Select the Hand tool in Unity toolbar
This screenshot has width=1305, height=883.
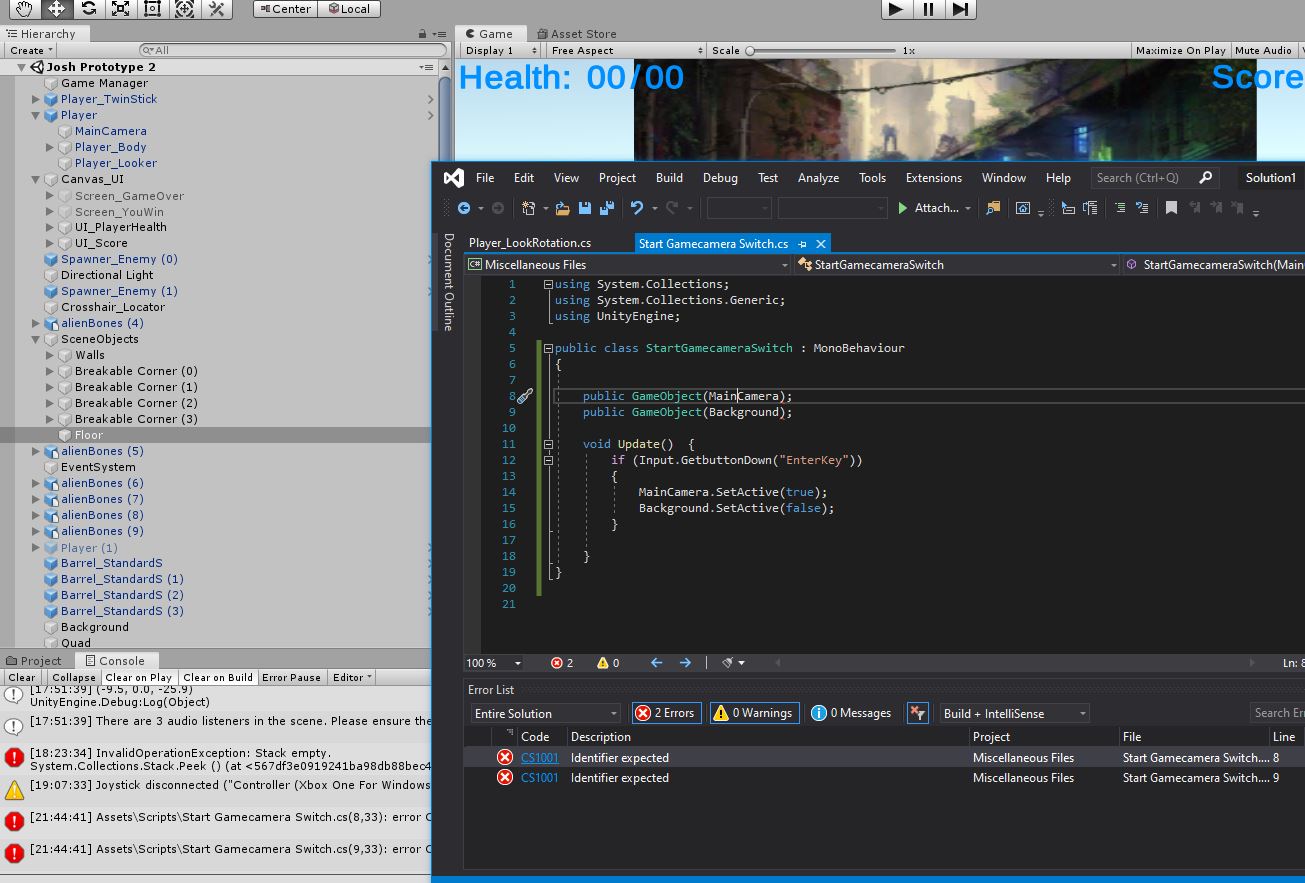pos(24,9)
